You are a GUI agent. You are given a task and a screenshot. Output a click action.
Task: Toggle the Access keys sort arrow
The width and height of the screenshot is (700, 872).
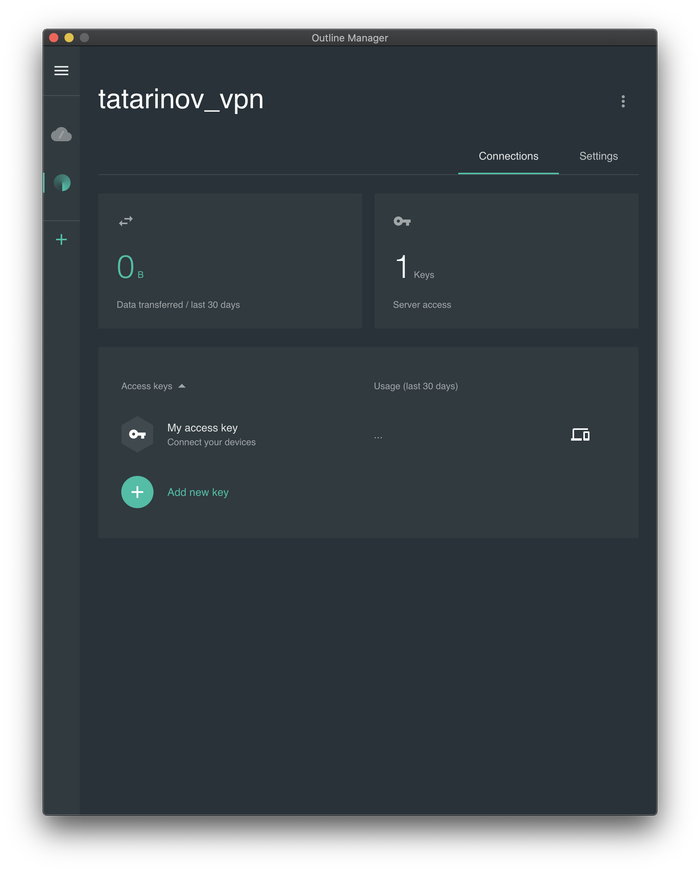[x=182, y=386]
